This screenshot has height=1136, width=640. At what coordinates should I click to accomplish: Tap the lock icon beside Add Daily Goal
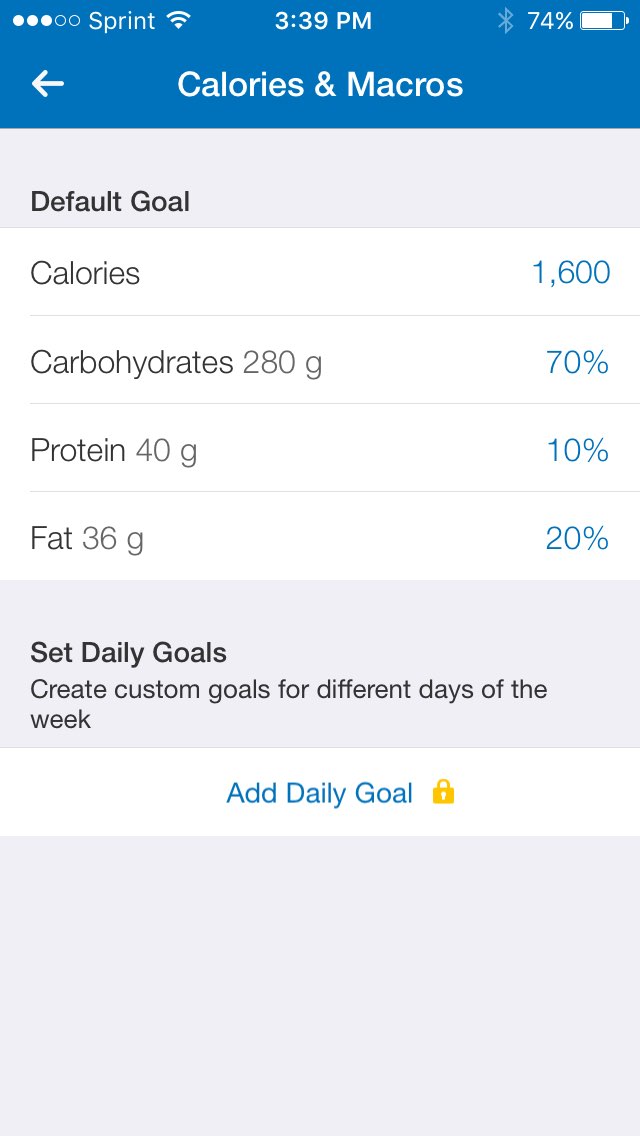click(x=442, y=792)
